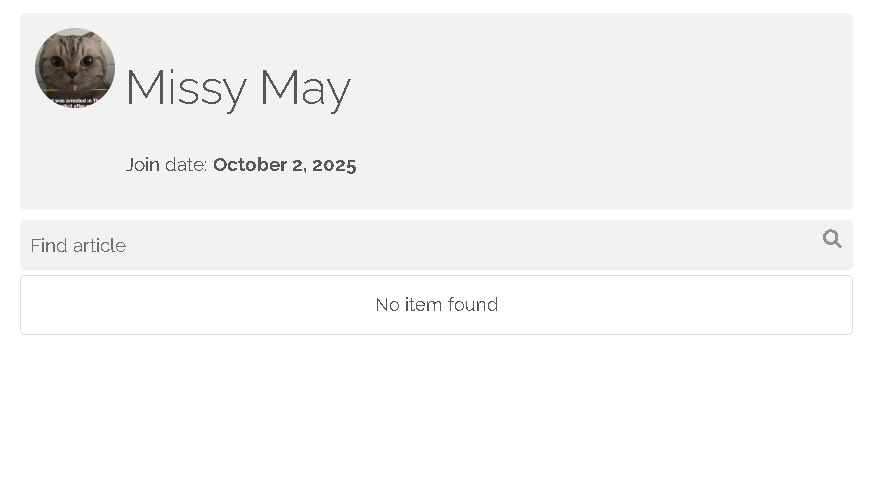Click the year 2025 in the join date
The width and height of the screenshot is (870, 483).
334,165
